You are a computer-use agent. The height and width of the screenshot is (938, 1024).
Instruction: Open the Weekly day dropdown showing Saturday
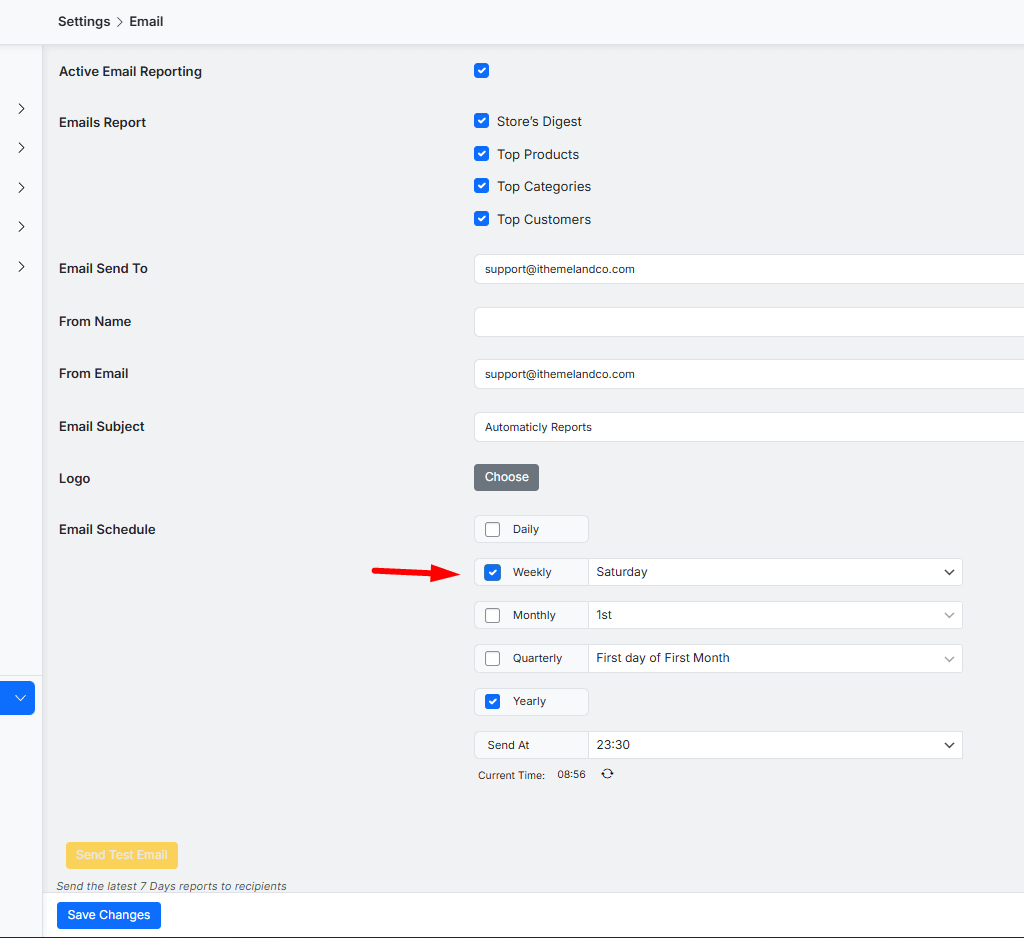tap(775, 572)
